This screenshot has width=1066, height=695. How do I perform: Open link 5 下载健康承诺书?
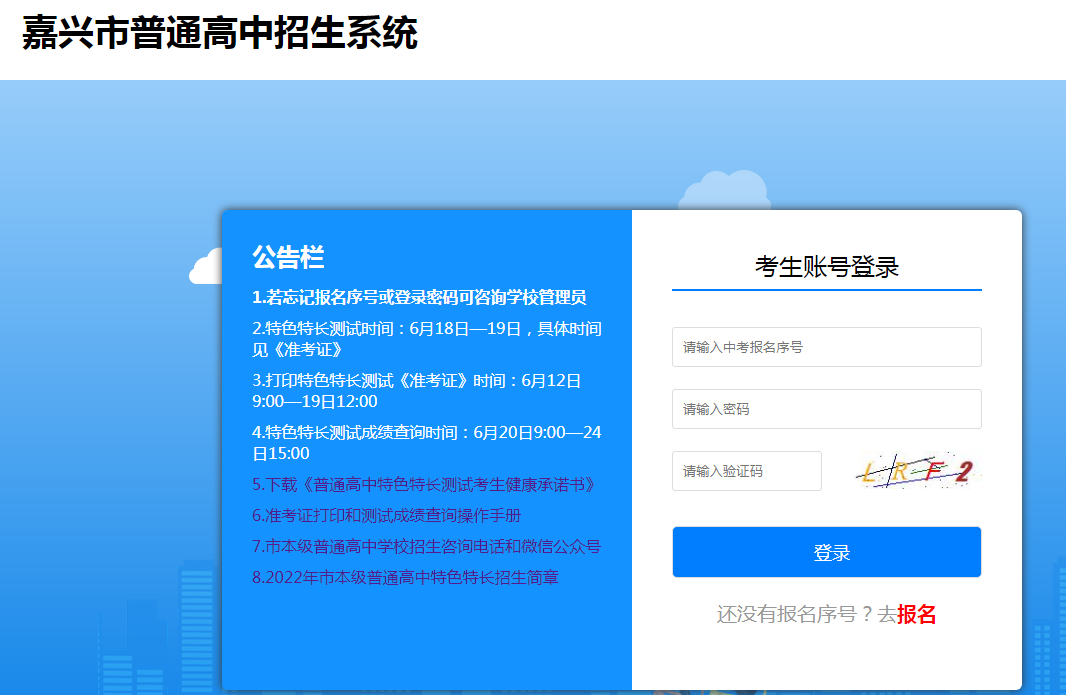425,485
